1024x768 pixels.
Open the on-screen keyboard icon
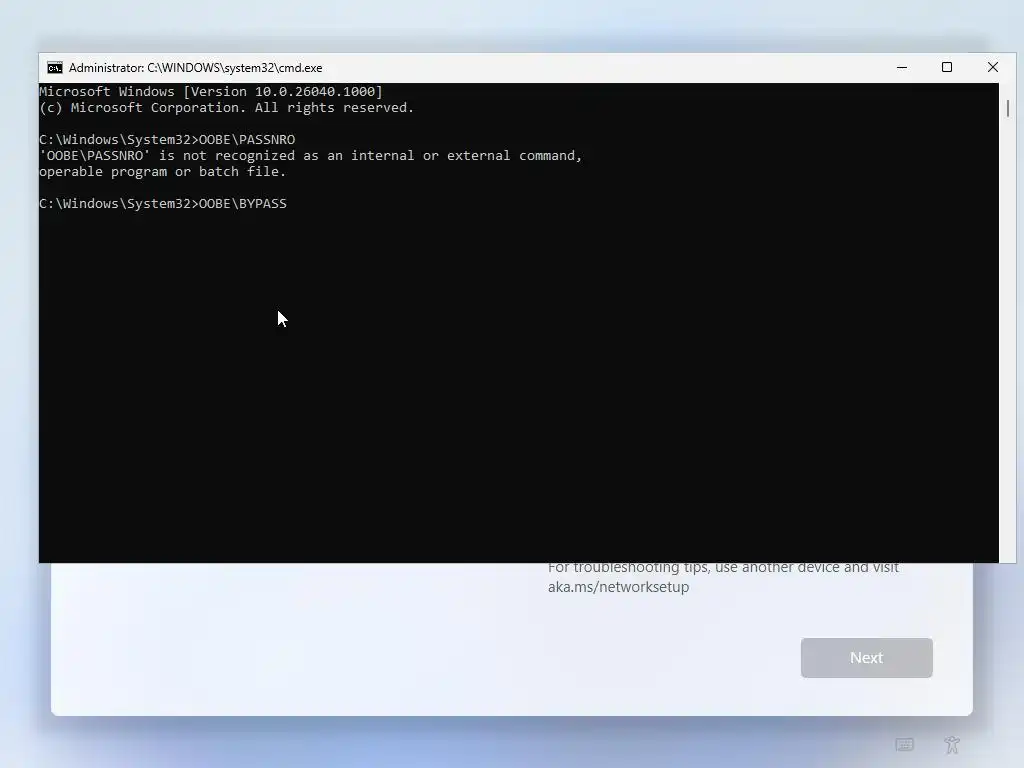(x=904, y=744)
